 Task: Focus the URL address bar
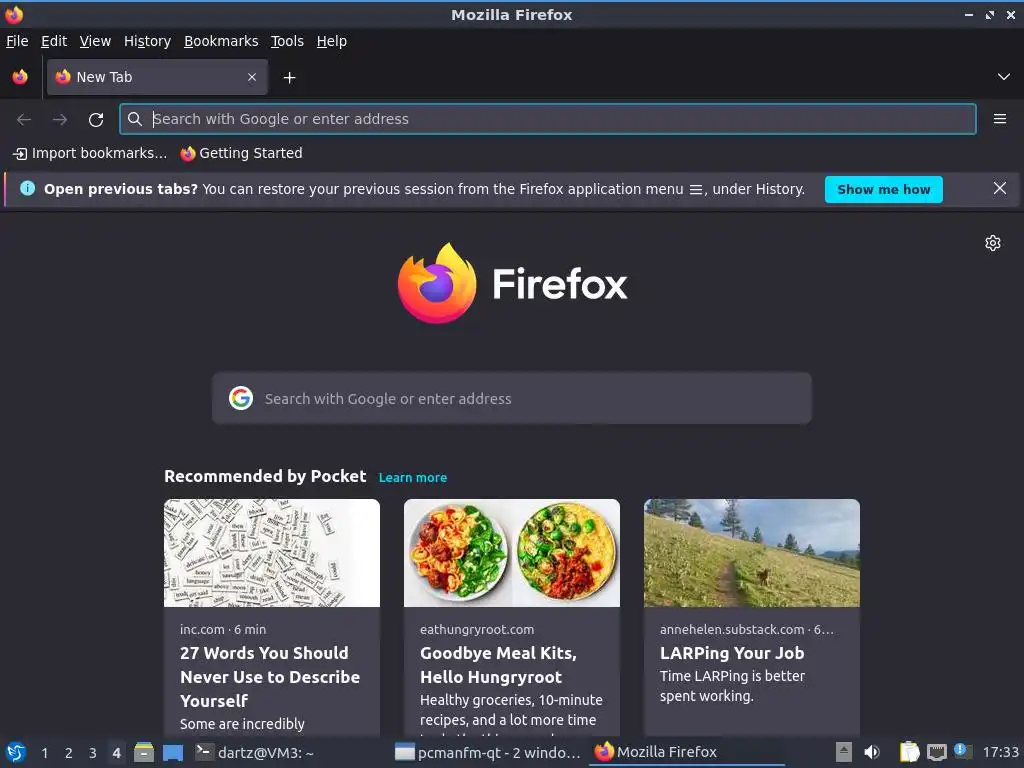547,119
